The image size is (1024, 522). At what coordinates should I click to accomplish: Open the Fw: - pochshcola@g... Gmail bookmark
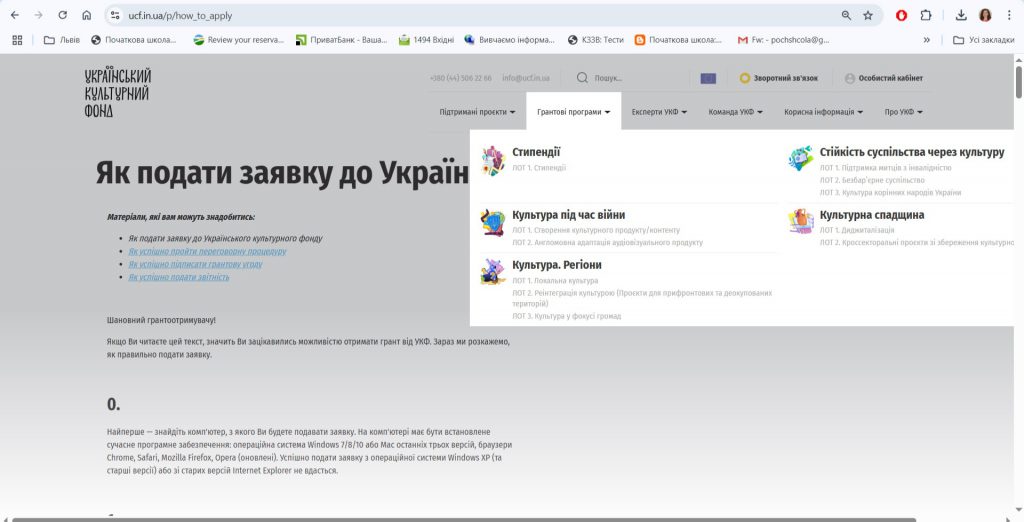[x=784, y=40]
